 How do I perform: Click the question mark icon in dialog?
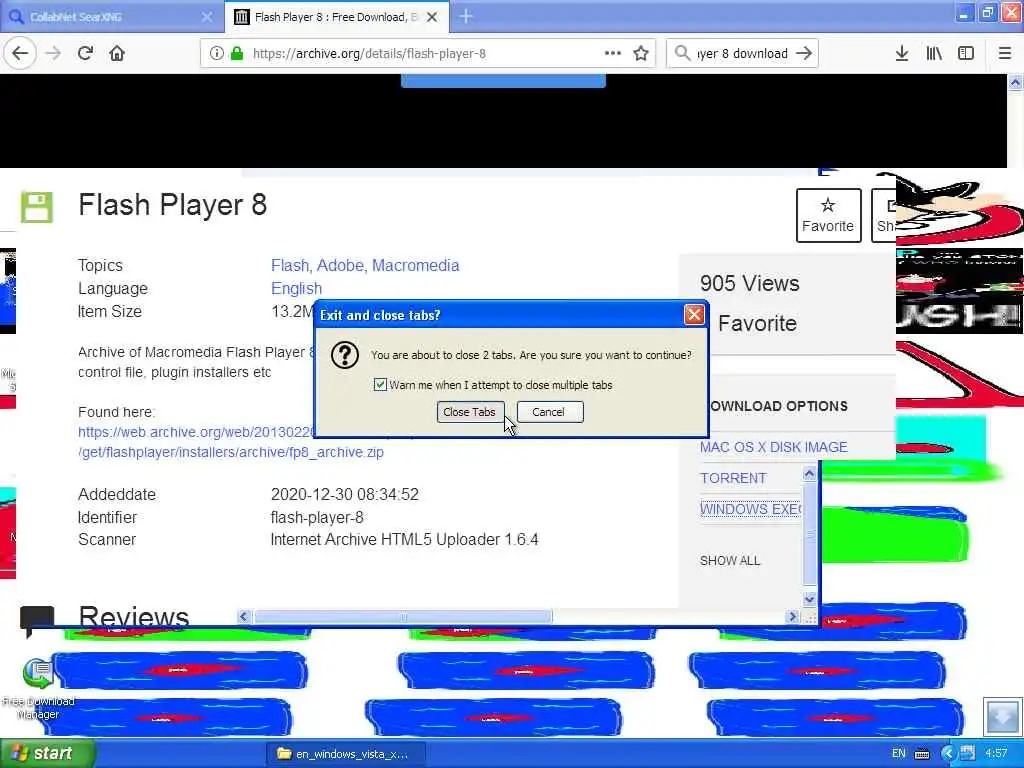[345, 355]
